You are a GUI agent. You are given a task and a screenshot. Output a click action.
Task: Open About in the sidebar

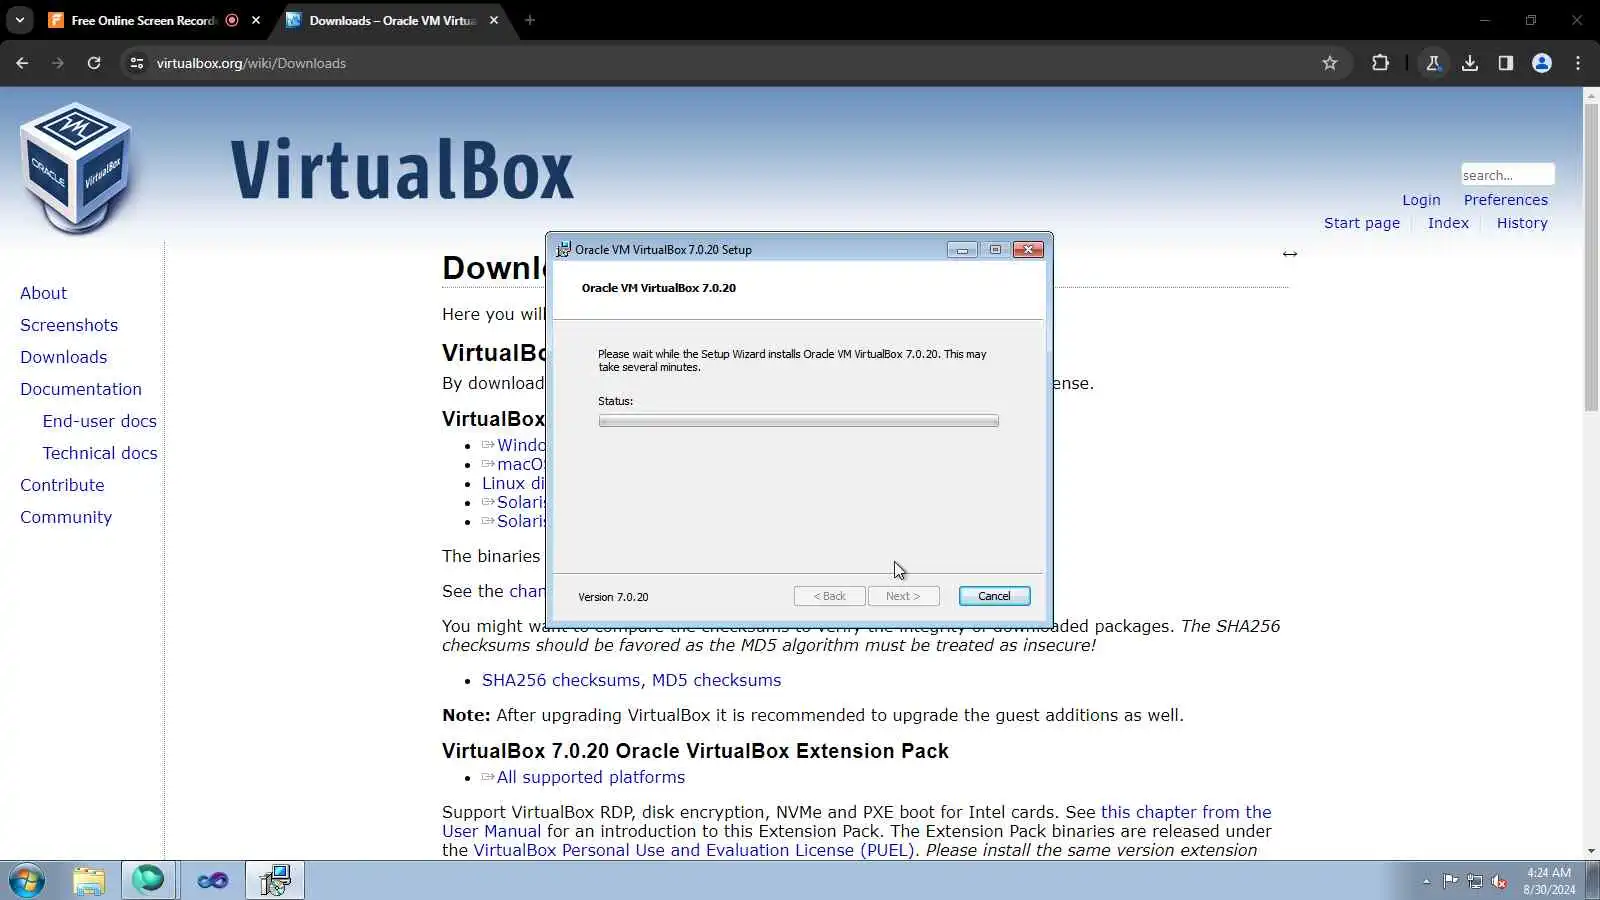click(43, 293)
